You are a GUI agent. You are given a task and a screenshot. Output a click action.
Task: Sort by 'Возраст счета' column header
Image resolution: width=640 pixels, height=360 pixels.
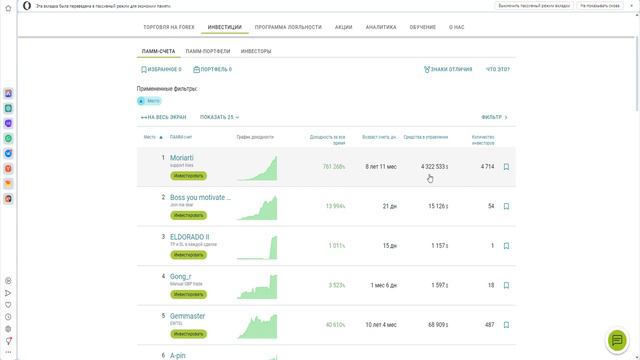[379, 137]
